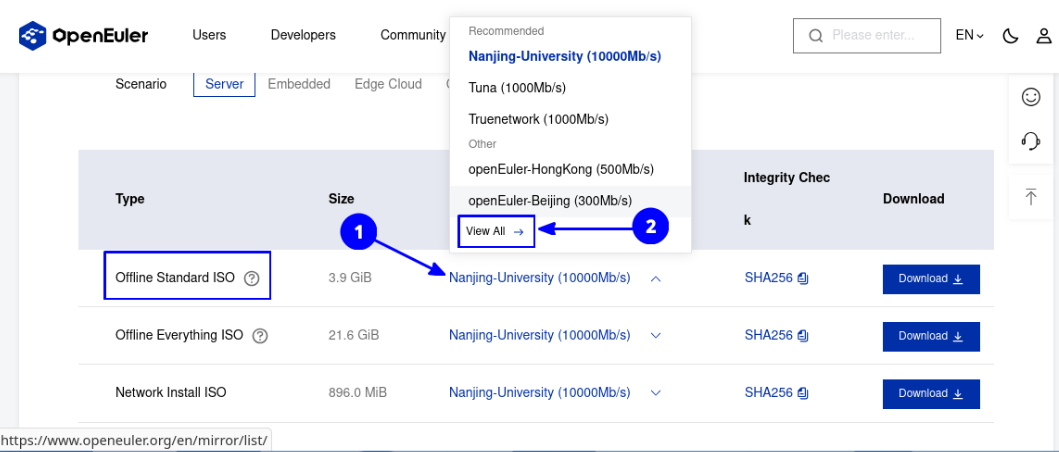Download the Network Install ISO

(931, 394)
